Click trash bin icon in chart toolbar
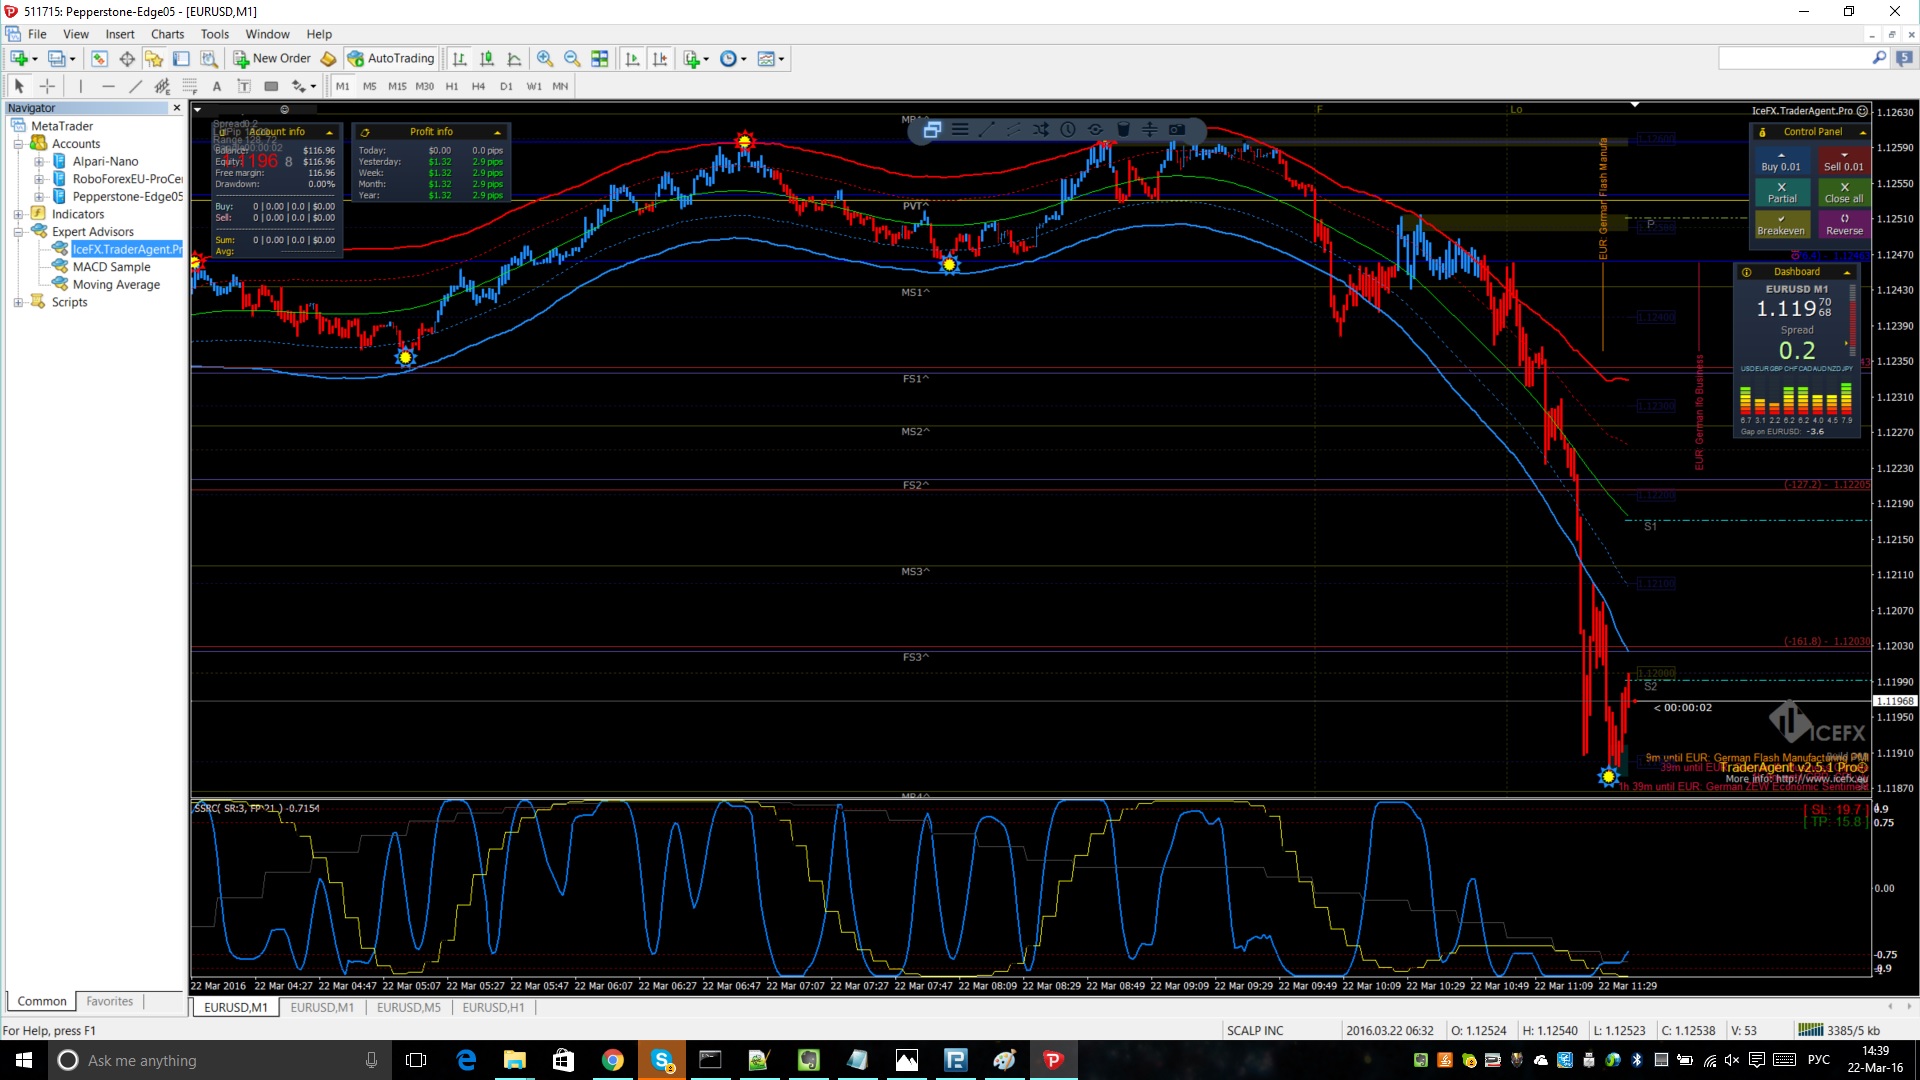Image resolution: width=1920 pixels, height=1080 pixels. coord(1123,129)
